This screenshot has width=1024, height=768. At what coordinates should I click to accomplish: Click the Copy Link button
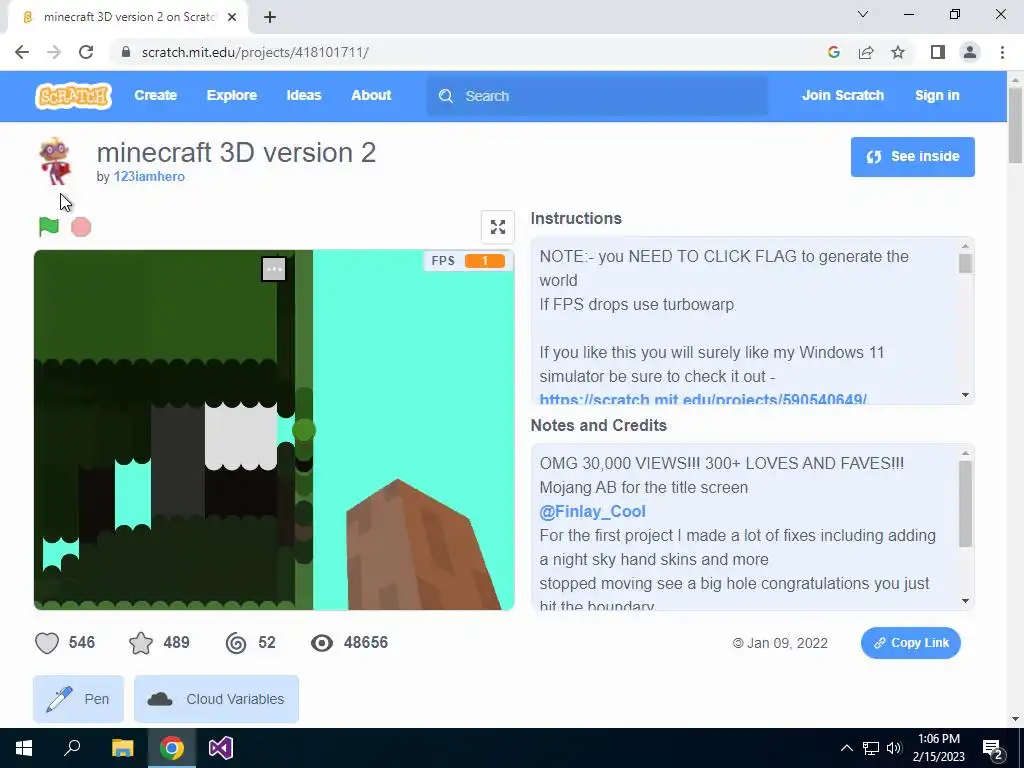pyautogui.click(x=910, y=643)
